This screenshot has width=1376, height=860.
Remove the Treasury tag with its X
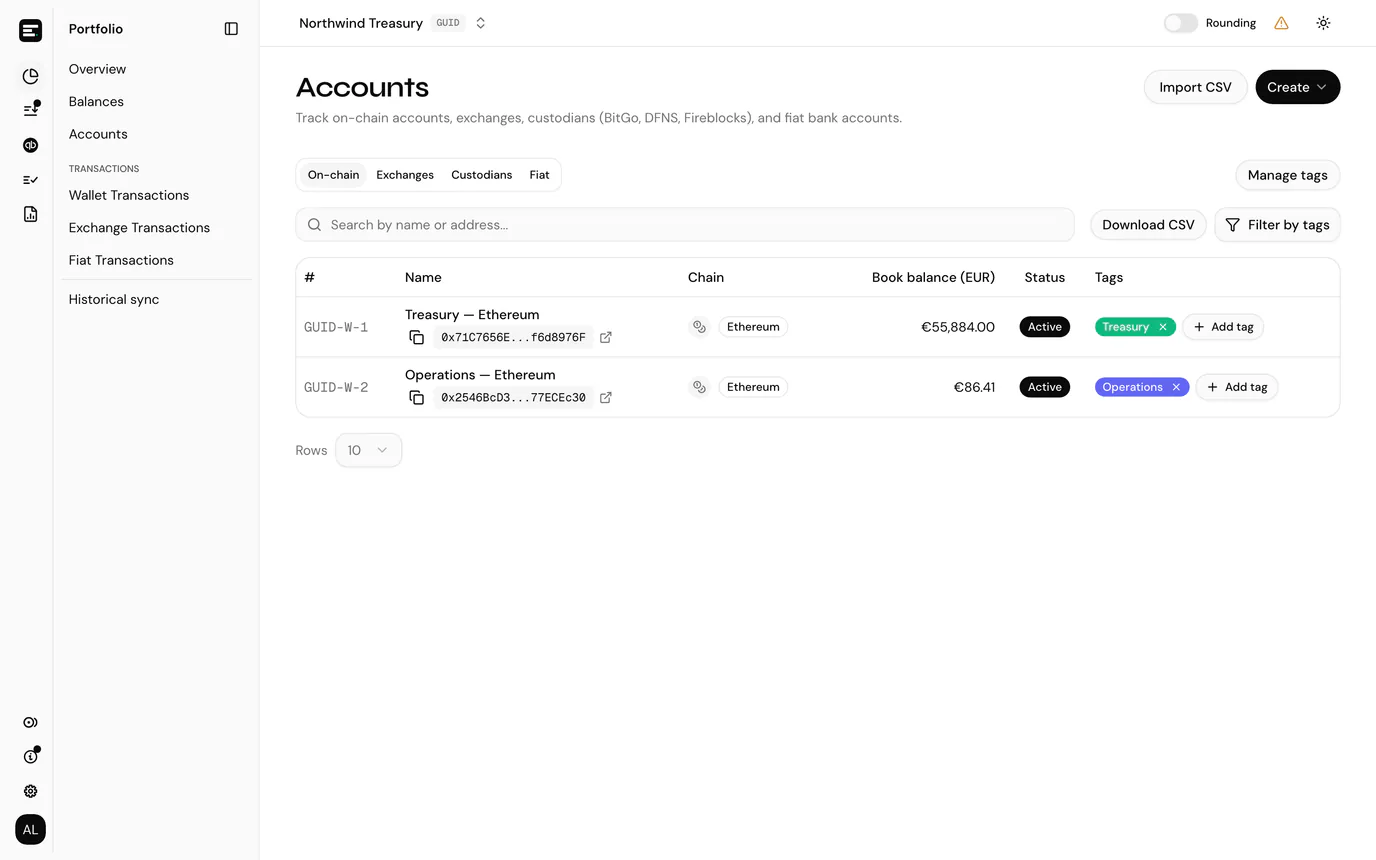tap(1163, 327)
